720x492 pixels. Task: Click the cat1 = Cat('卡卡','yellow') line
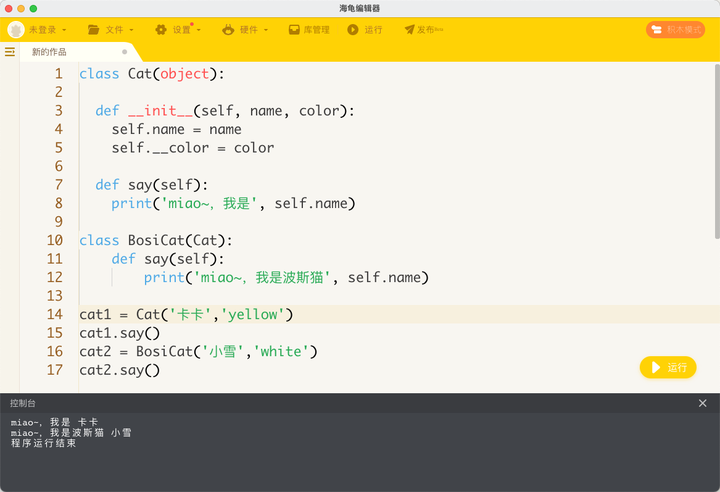[x=186, y=314]
